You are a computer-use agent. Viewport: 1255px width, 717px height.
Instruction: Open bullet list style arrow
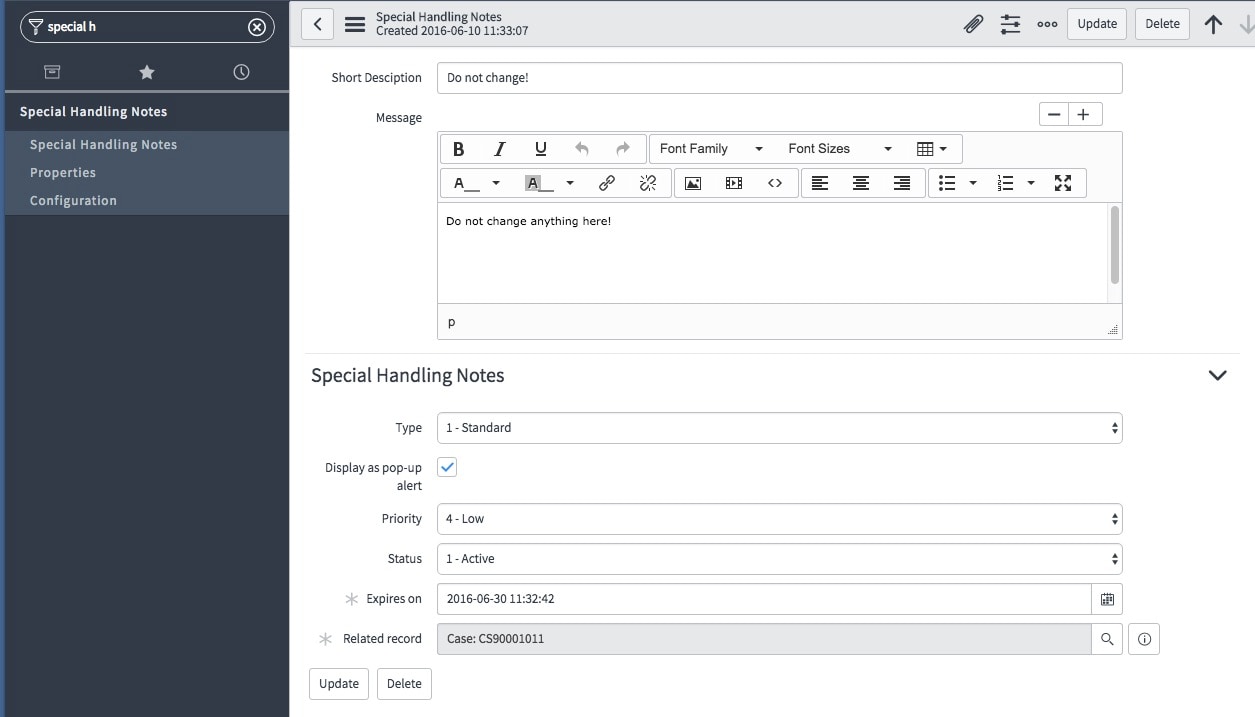pyautogui.click(x=973, y=183)
